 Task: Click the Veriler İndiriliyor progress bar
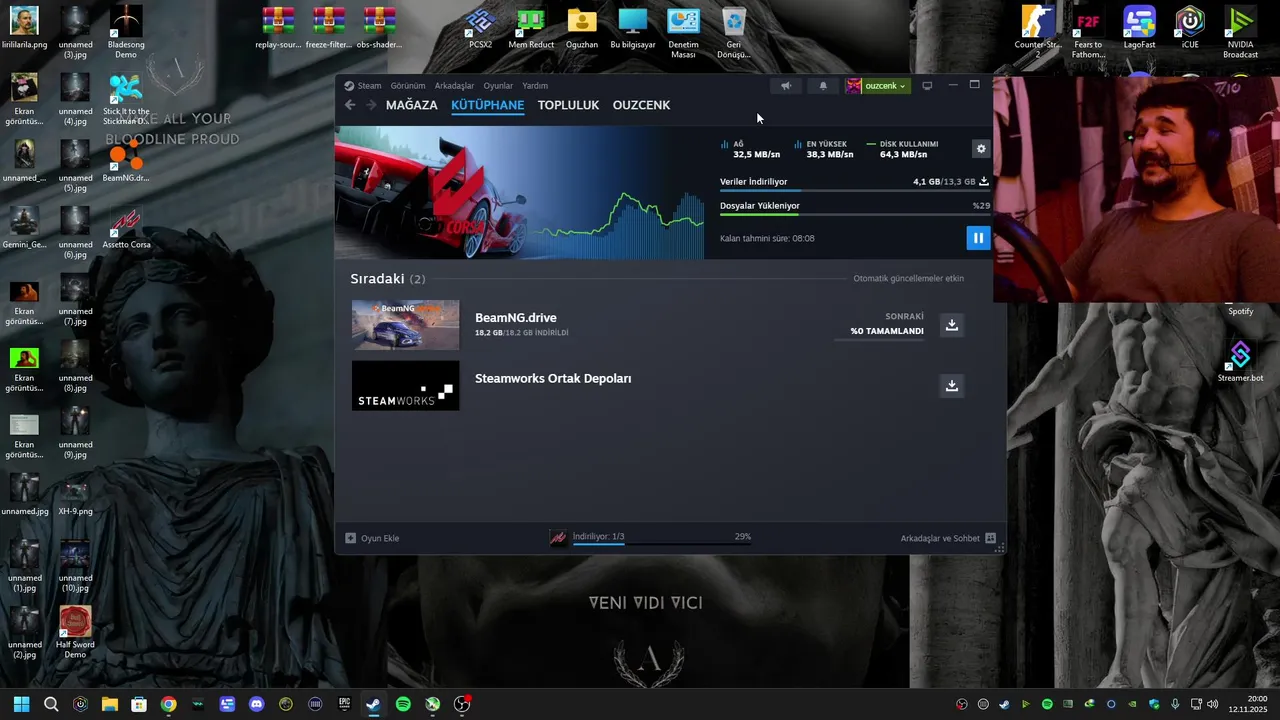[854, 190]
